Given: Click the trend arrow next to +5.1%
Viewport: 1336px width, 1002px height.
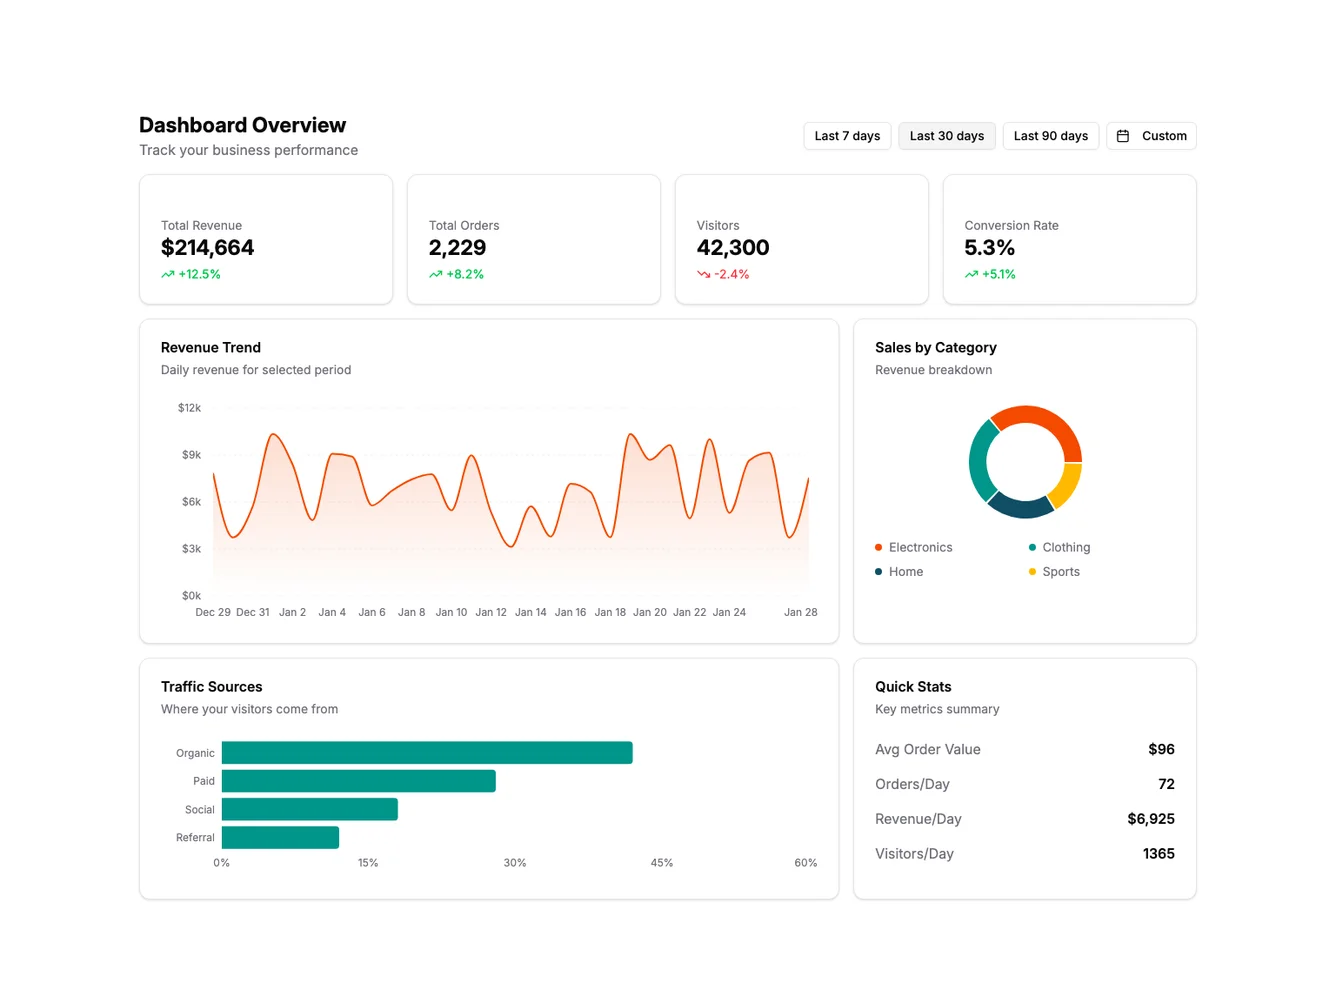Looking at the screenshot, I should [x=971, y=273].
